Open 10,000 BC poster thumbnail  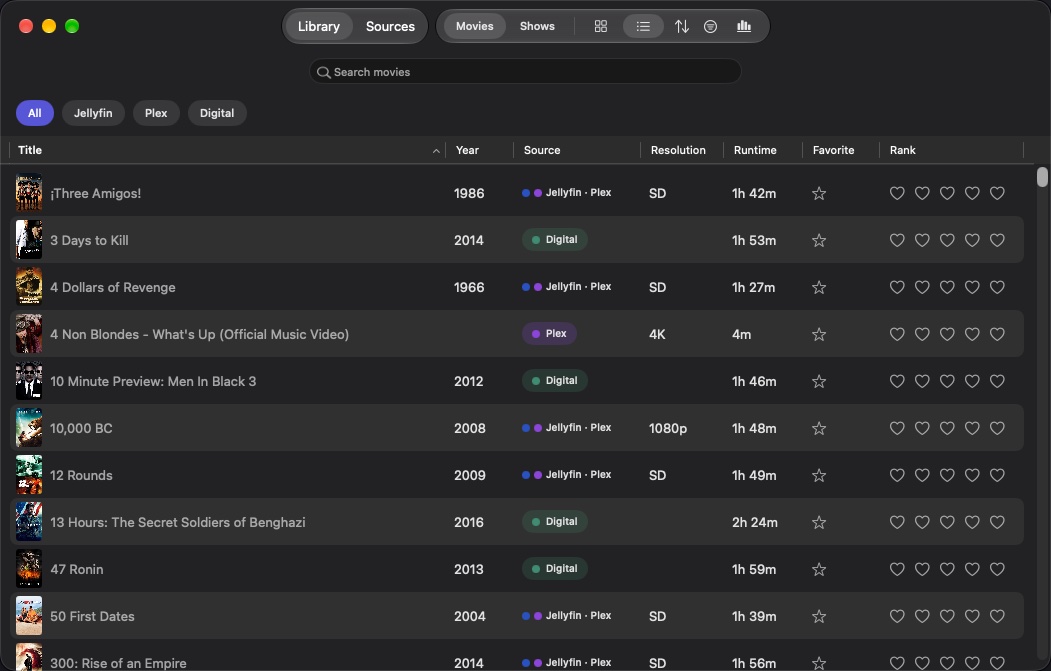[29, 428]
